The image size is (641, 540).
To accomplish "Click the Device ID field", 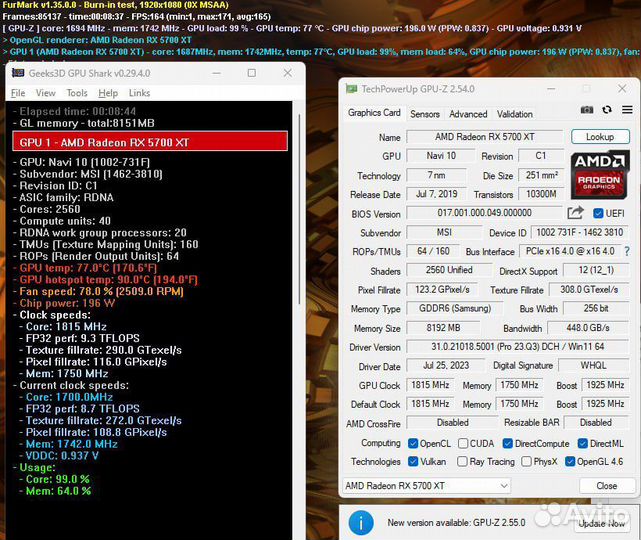I will 580,232.
